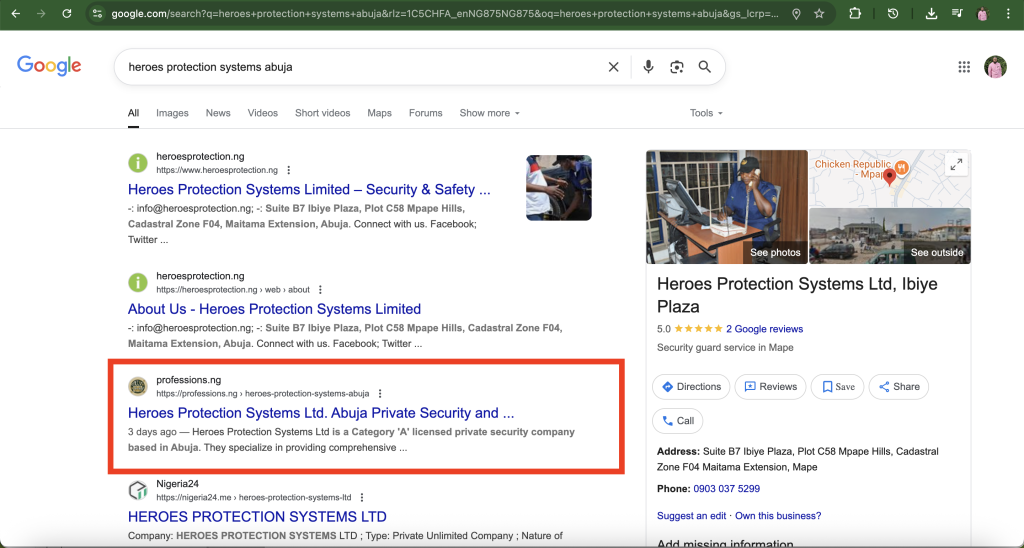Switch to Maps tab
This screenshot has width=1024, height=548.
coord(379,113)
